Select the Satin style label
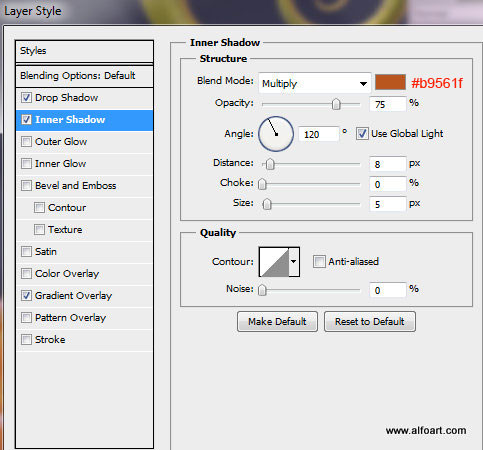 pos(46,252)
